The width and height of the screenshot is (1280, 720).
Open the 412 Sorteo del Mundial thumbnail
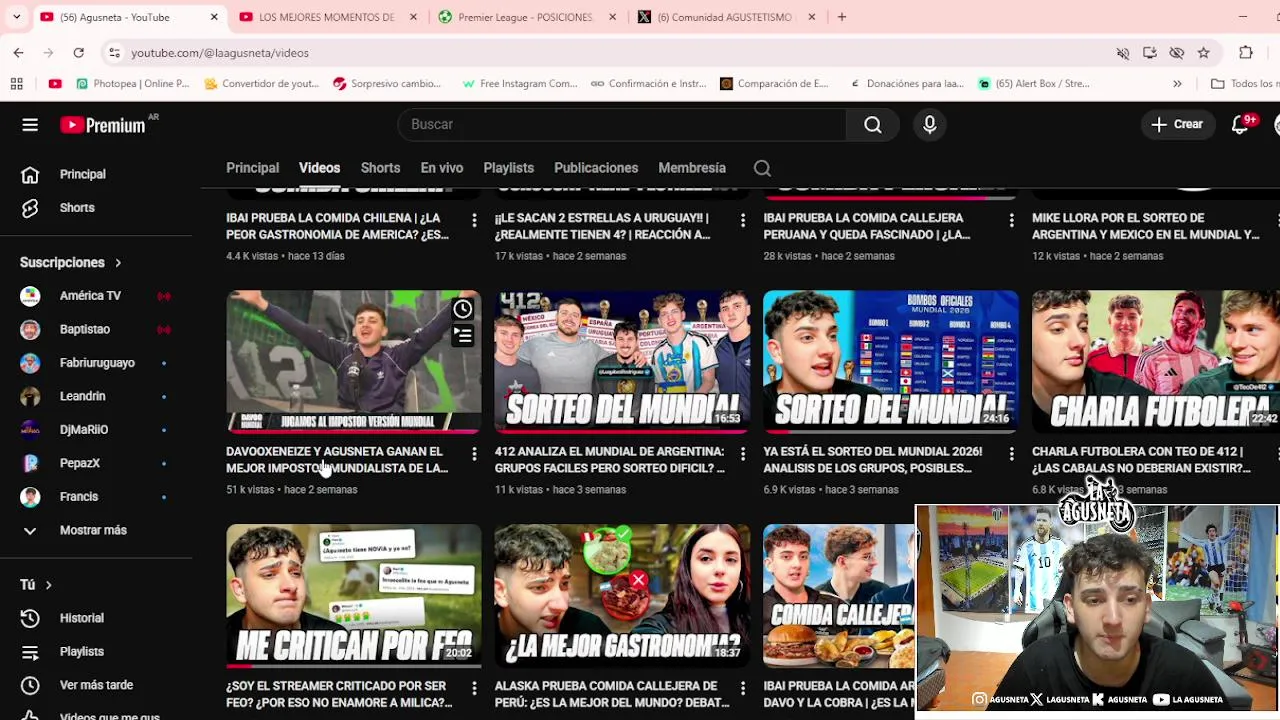tap(622, 362)
